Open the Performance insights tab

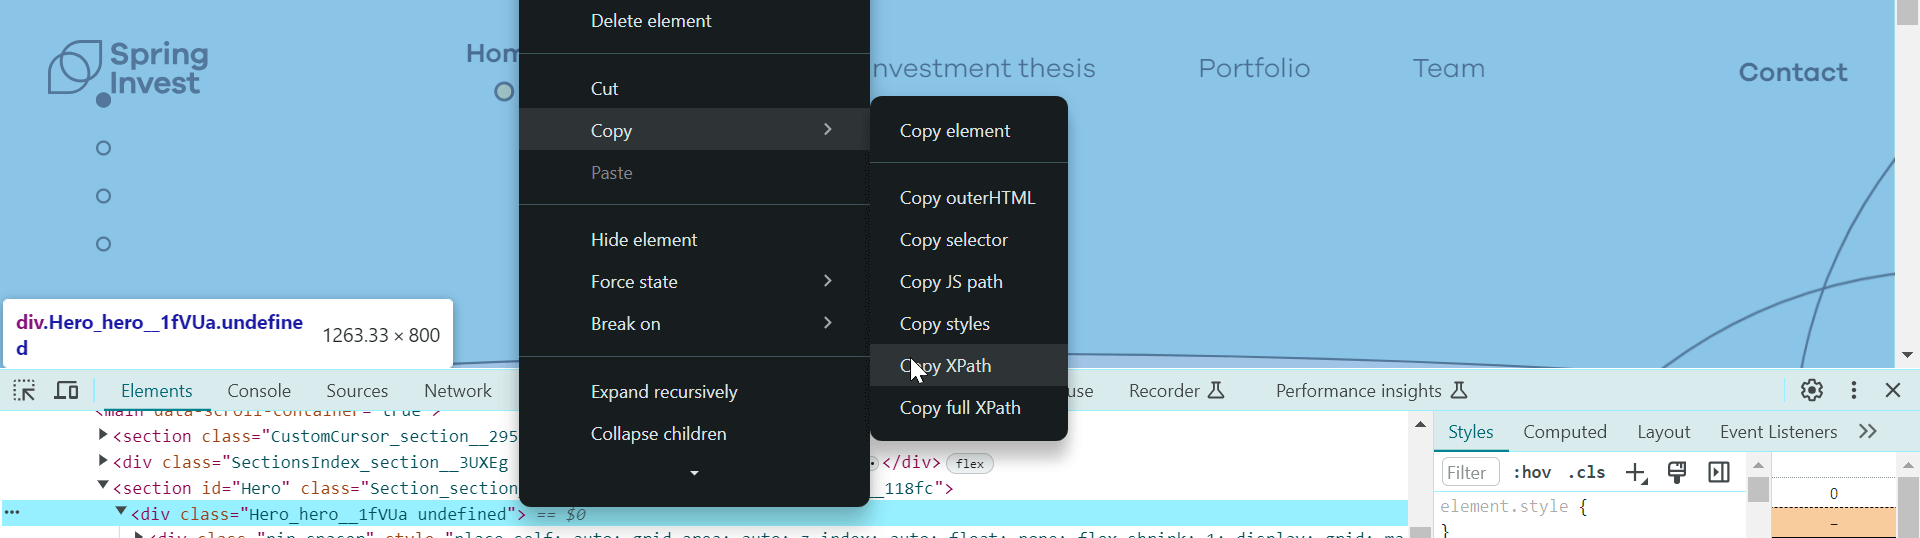tap(1371, 391)
